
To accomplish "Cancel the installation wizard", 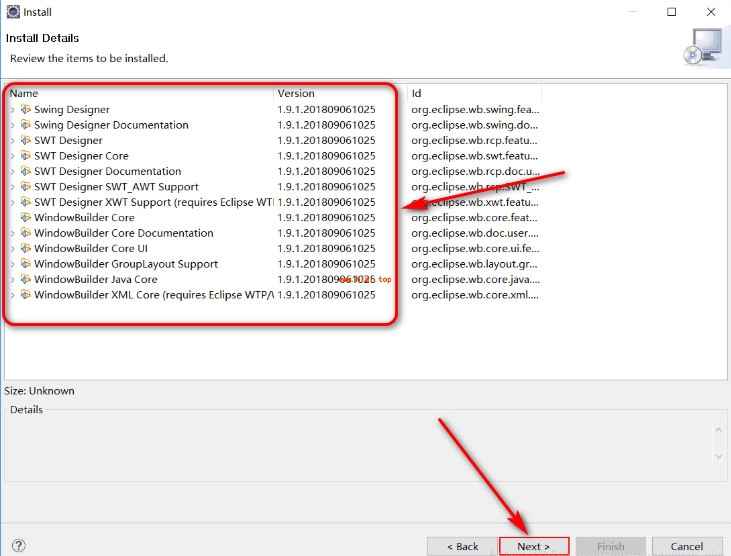I will coord(687,546).
